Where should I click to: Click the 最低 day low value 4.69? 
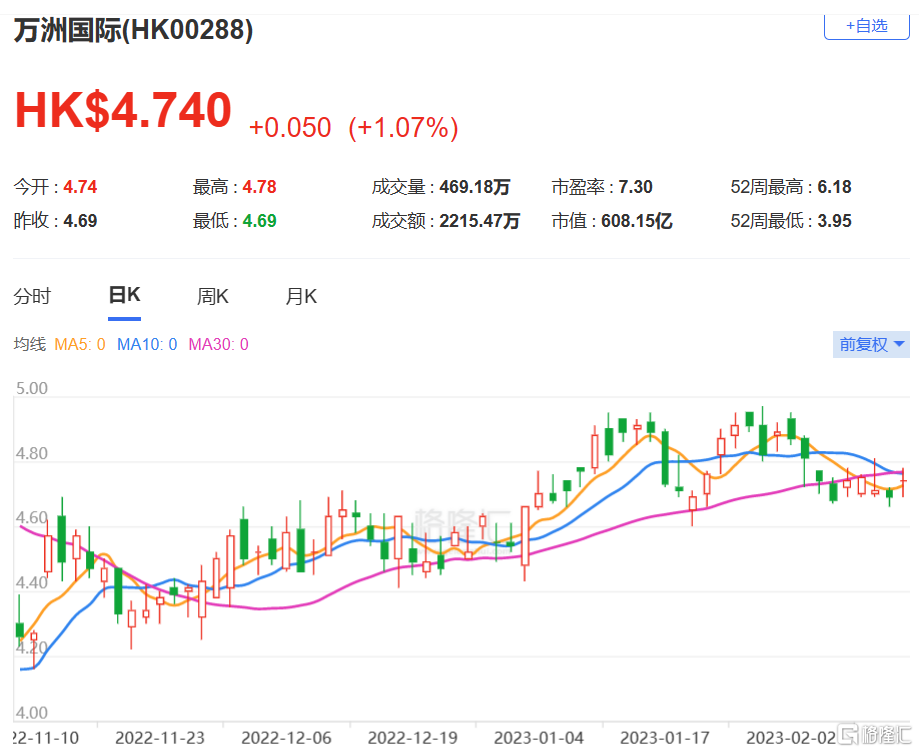pyautogui.click(x=260, y=221)
